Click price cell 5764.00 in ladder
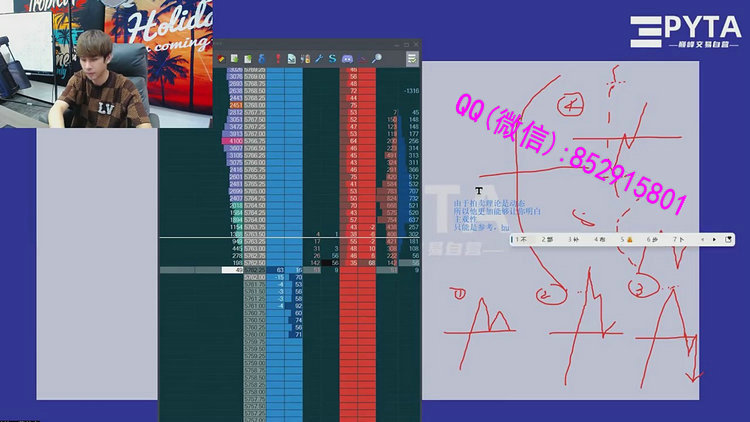Image resolution: width=750 pixels, height=422 pixels. (x=255, y=220)
